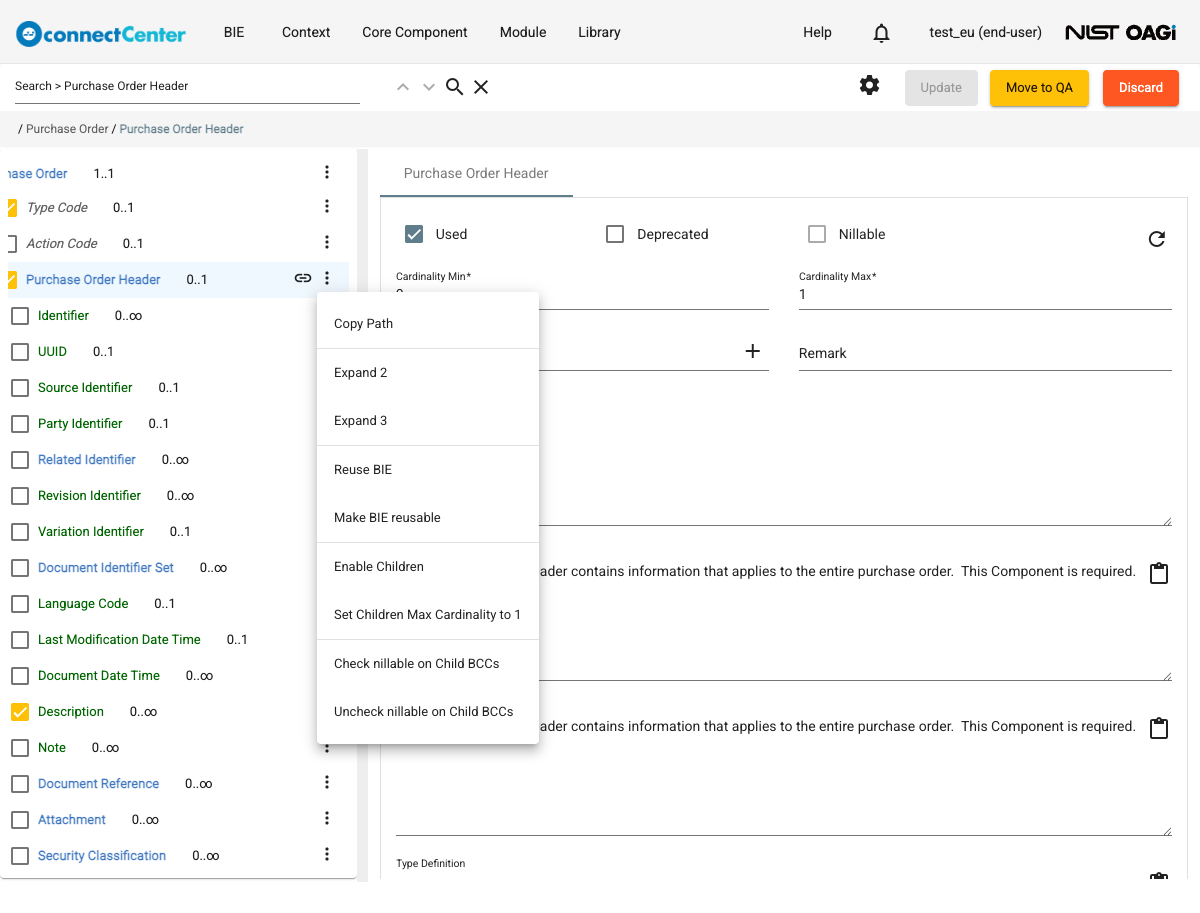Open more menu for Purchase Order row

click(327, 173)
